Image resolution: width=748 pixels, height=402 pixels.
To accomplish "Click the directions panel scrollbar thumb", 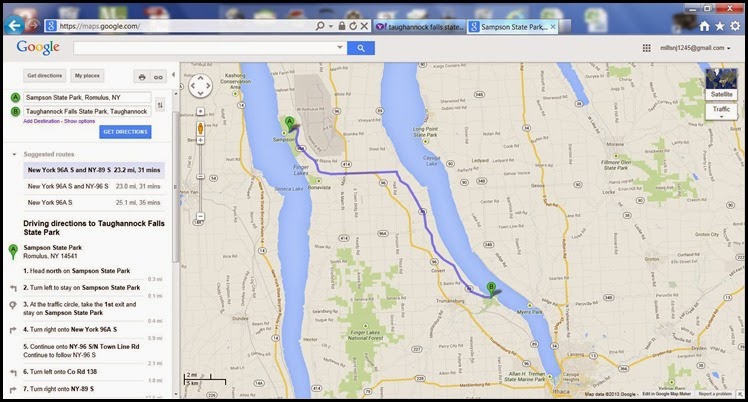I will [x=176, y=187].
